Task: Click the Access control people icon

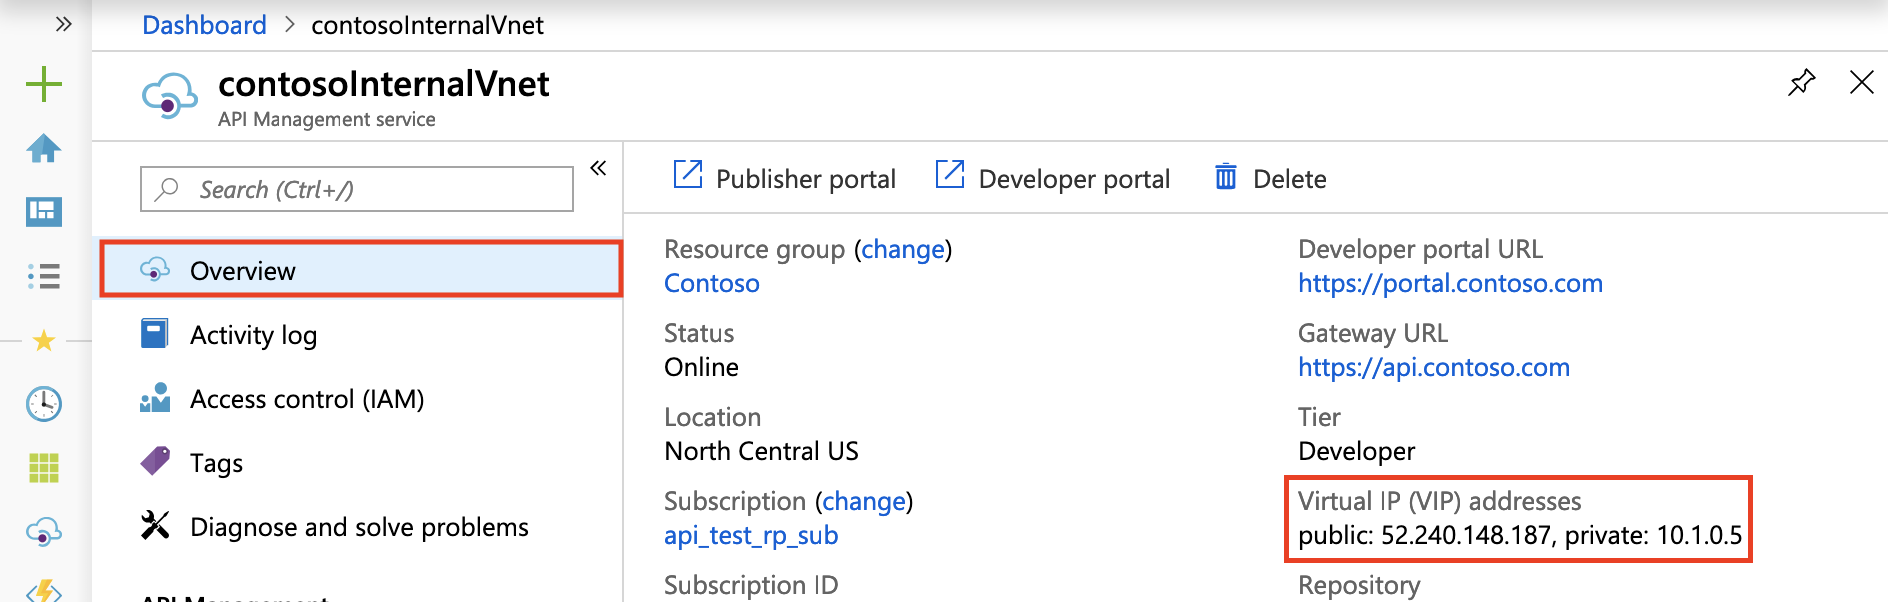Action: point(155,398)
